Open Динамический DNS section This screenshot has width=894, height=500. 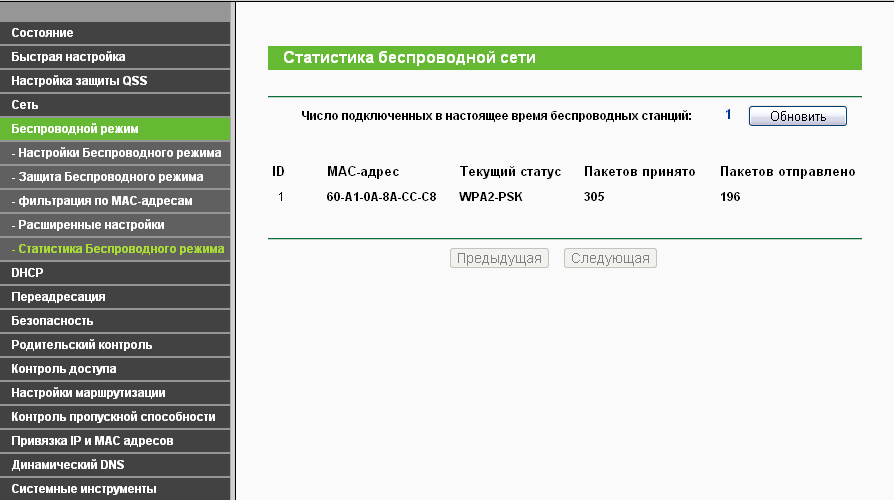click(x=115, y=464)
